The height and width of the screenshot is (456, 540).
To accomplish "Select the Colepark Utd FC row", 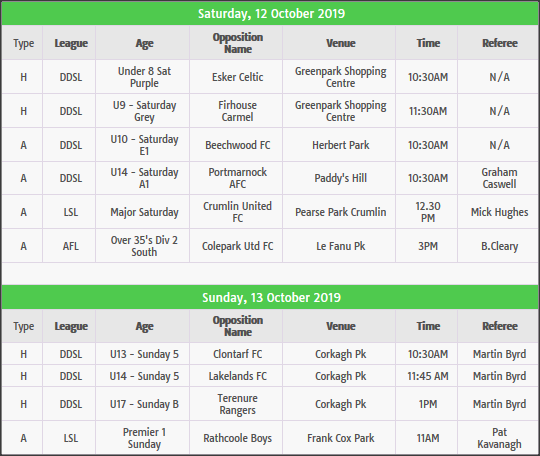I will pyautogui.click(x=270, y=246).
